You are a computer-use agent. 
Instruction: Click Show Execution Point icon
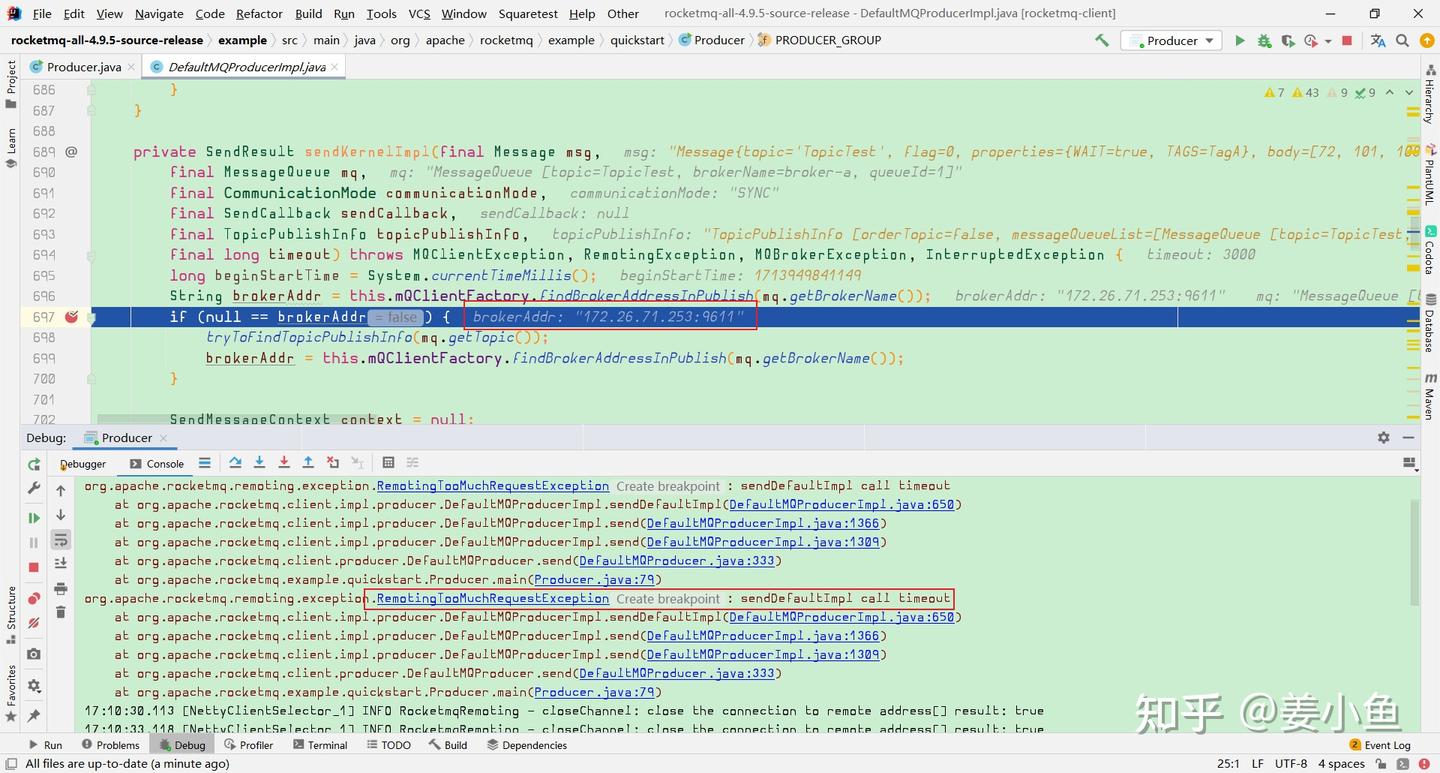coord(204,463)
